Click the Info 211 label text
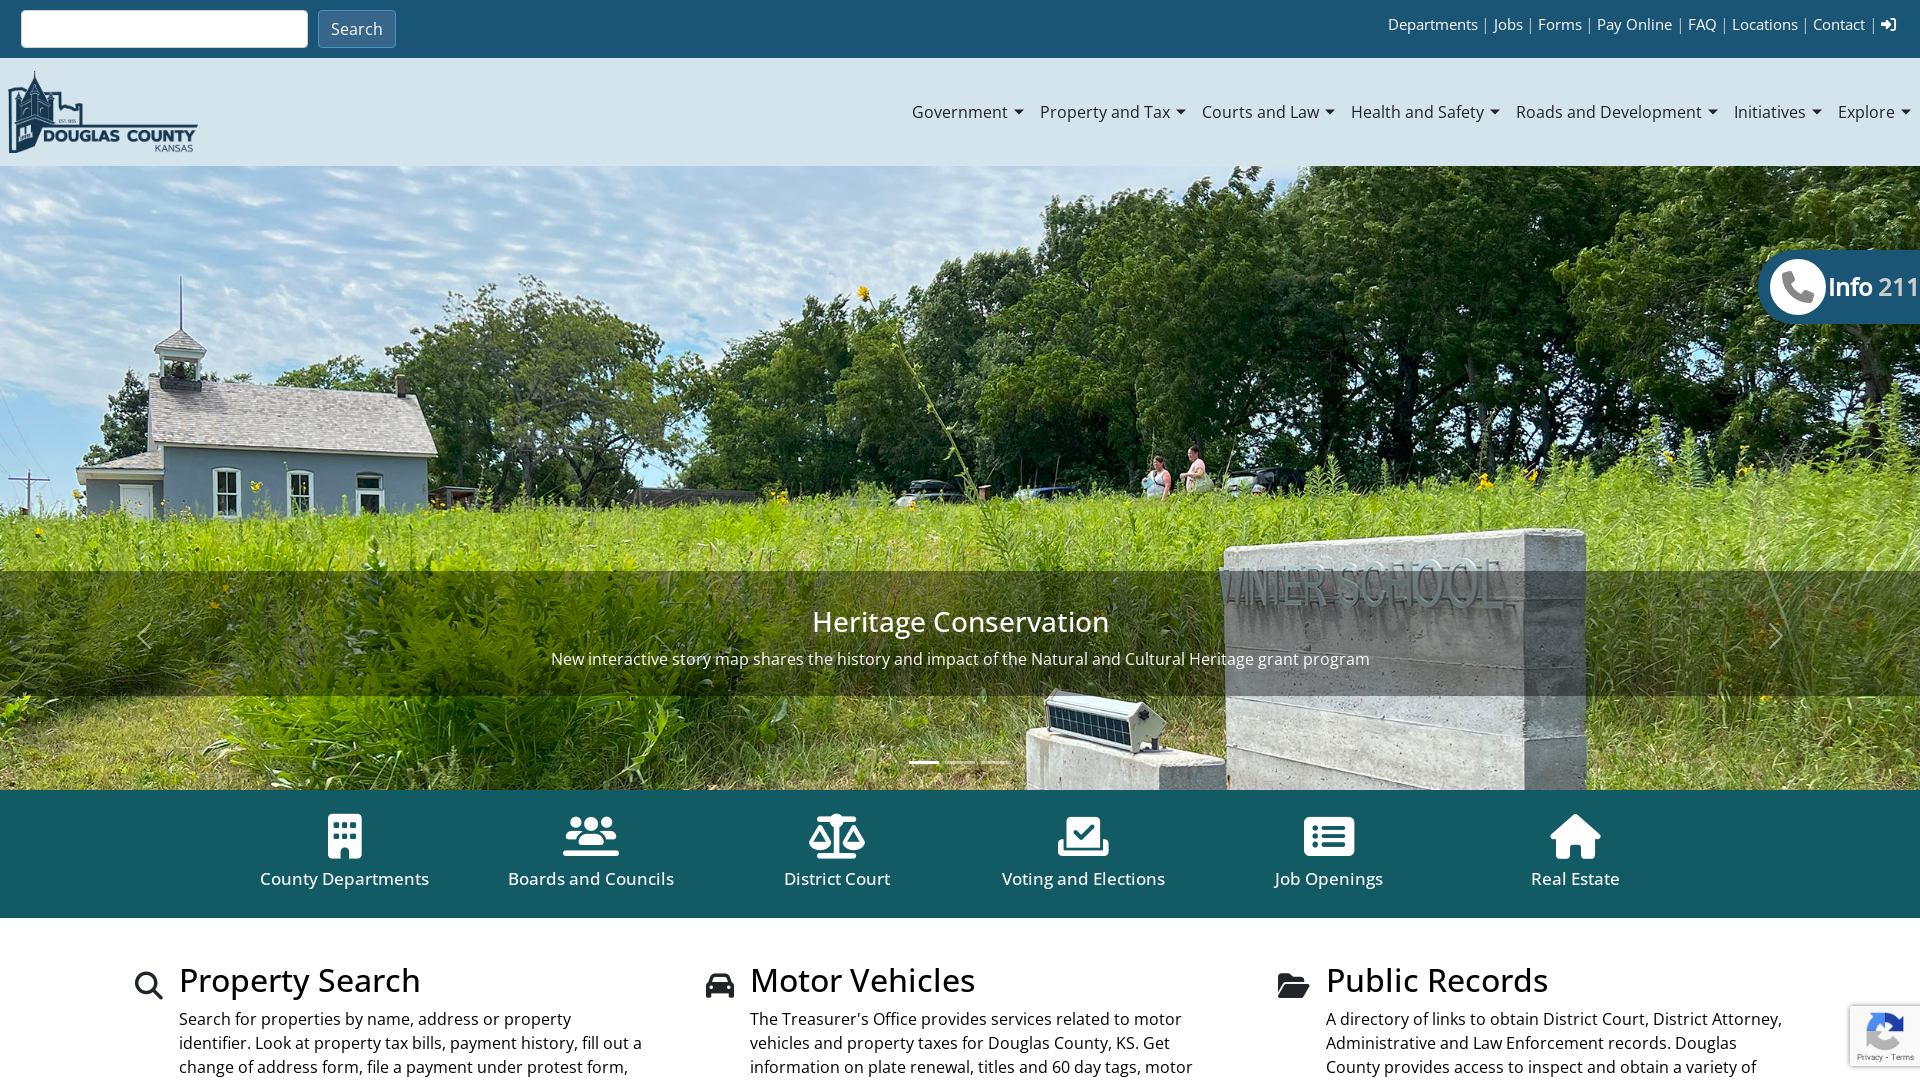The height and width of the screenshot is (1080, 1920). pyautogui.click(x=1873, y=287)
